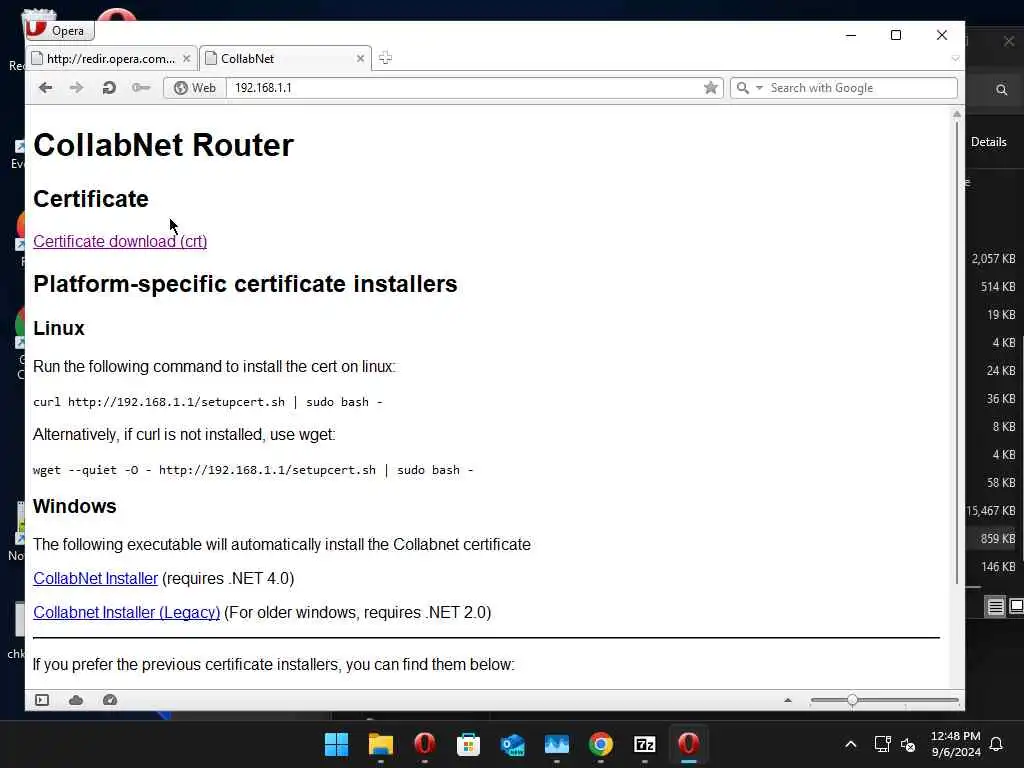Screen dimensions: 1024x768
Task: Launch Microsoft Store from taskbar
Action: (468, 744)
